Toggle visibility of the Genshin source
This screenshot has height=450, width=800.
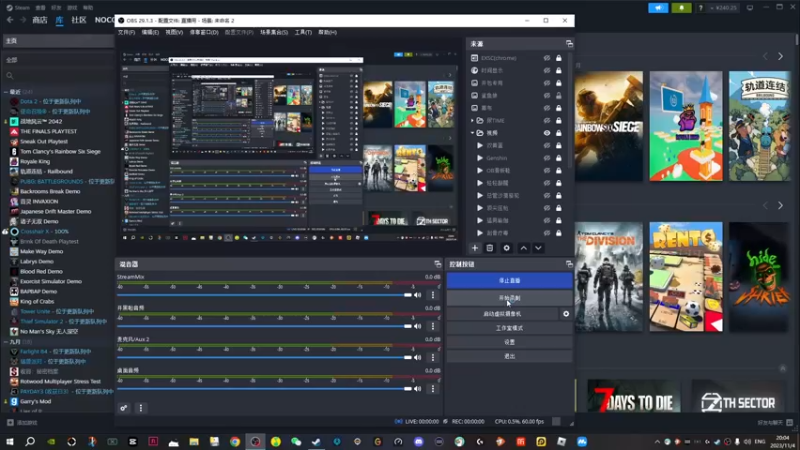(546, 158)
